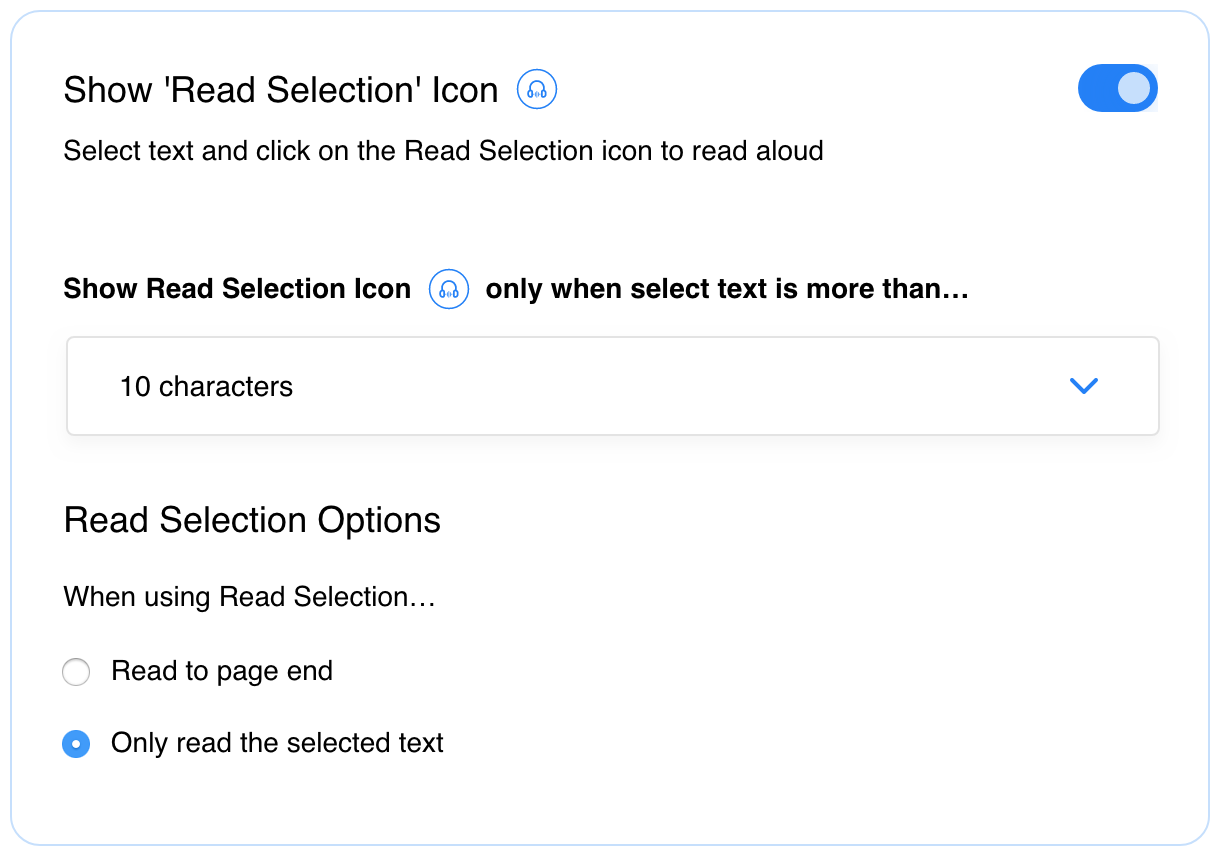Click headphone icon beside 'Read Selection' Icon title
Viewport: 1222px width, 860px height.
pos(537,90)
